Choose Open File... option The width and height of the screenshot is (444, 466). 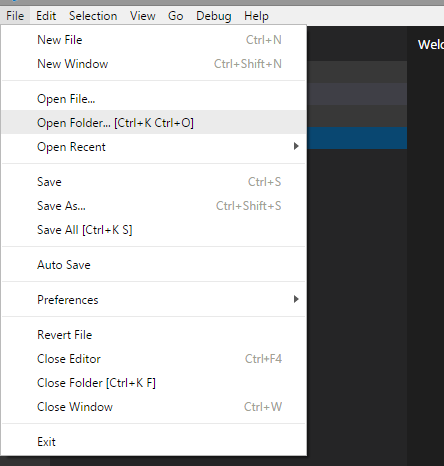154,99
